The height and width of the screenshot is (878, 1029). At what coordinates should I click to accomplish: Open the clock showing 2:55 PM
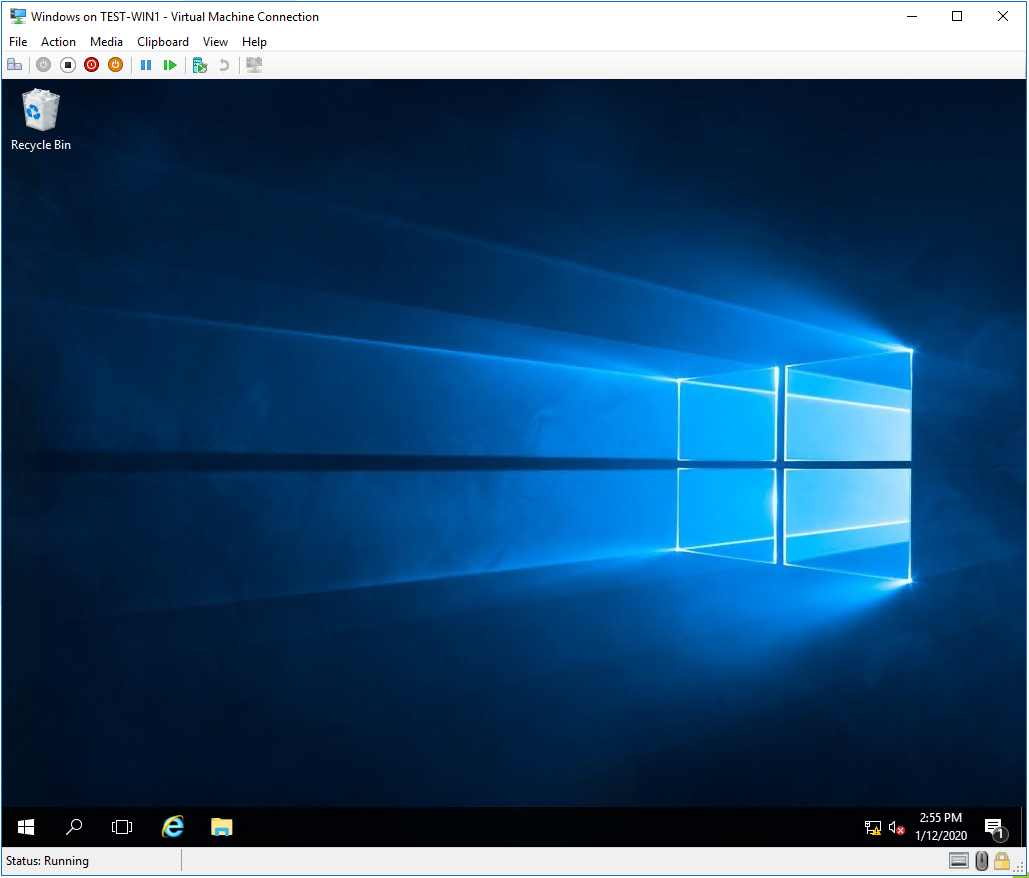coord(941,827)
